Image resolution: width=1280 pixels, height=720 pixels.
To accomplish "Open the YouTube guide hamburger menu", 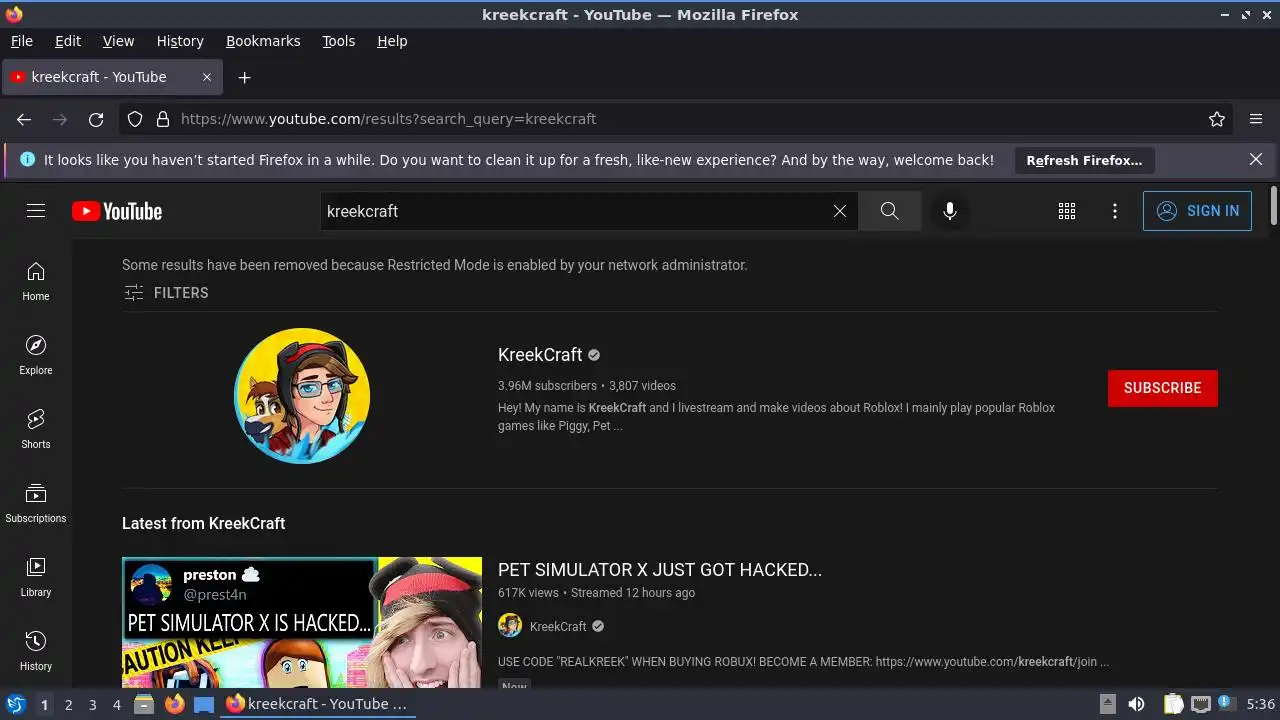I will click(x=36, y=211).
